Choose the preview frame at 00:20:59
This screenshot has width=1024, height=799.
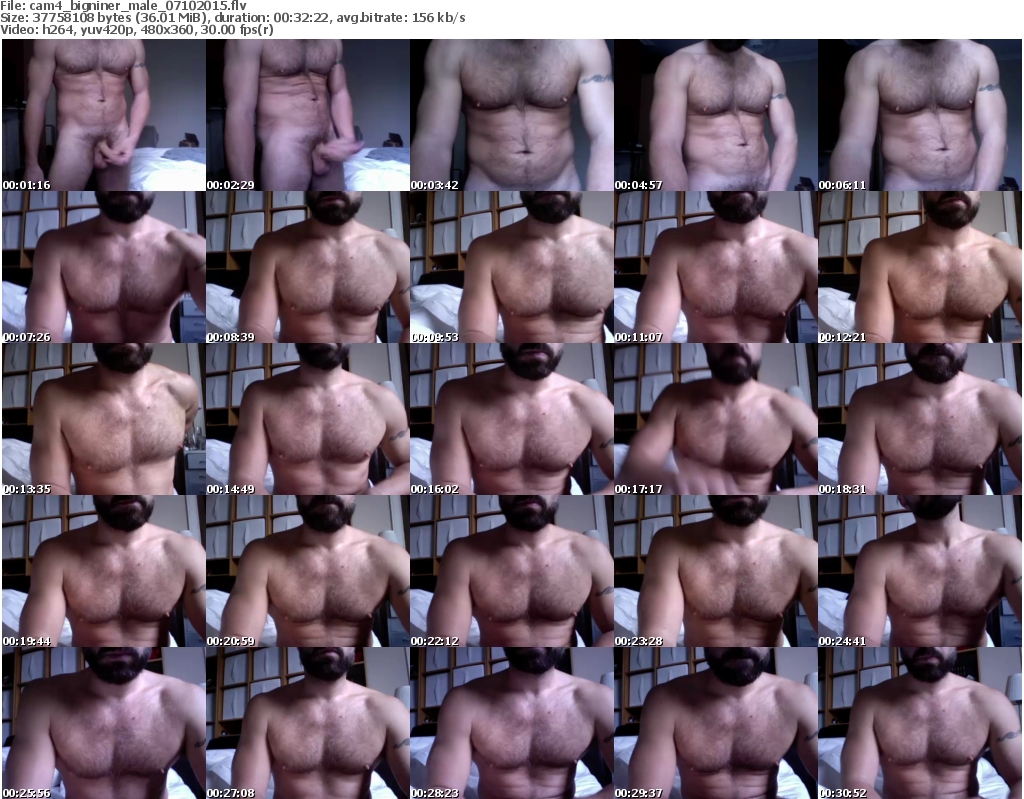coord(308,571)
